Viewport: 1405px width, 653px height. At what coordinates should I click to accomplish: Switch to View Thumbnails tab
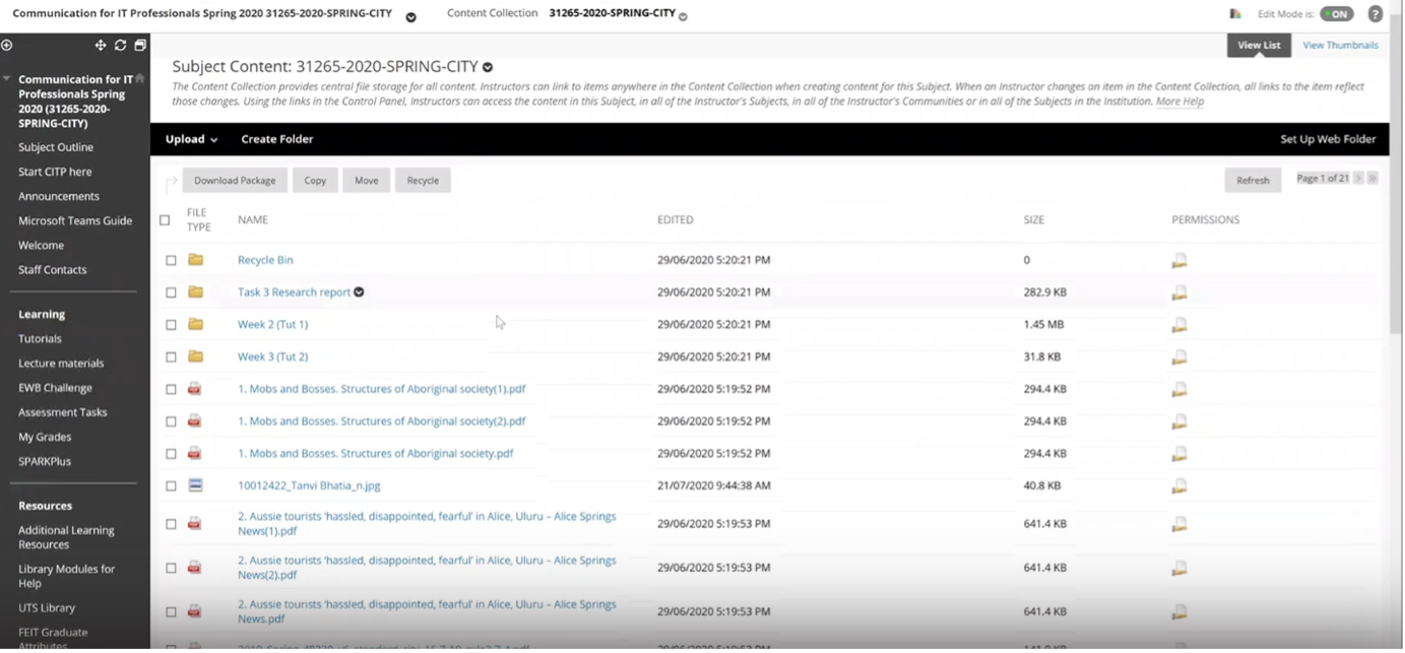tap(1340, 45)
